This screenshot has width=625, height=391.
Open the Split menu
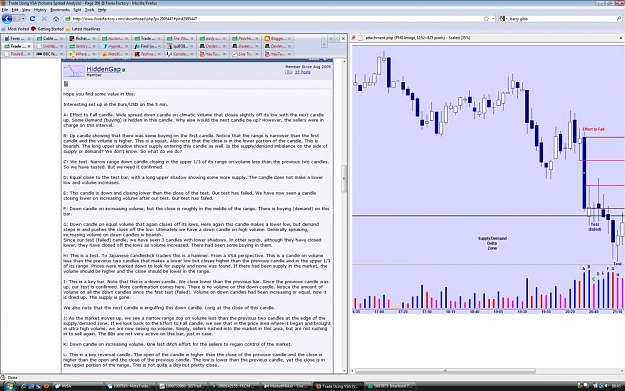tap(77, 10)
